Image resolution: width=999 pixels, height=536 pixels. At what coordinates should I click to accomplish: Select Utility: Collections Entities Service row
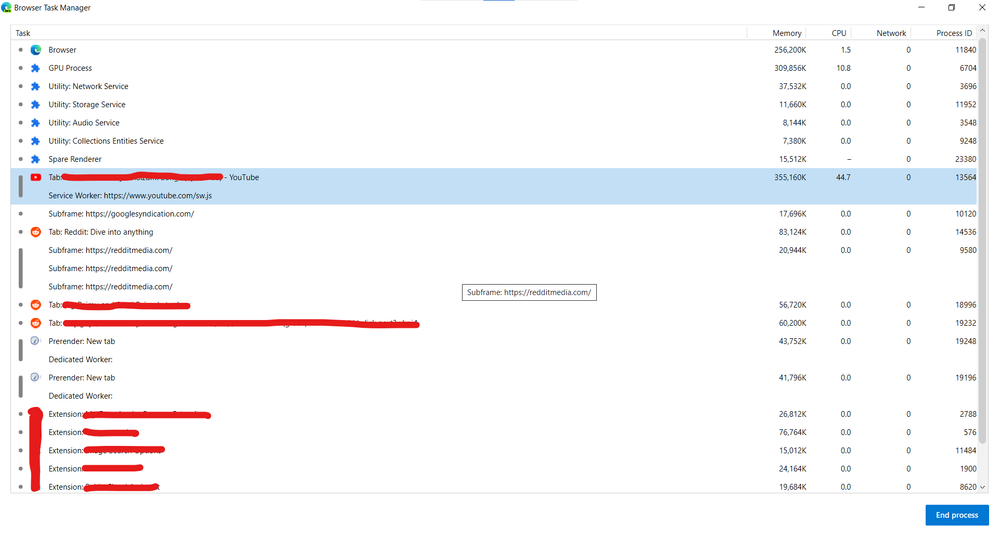click(494, 141)
